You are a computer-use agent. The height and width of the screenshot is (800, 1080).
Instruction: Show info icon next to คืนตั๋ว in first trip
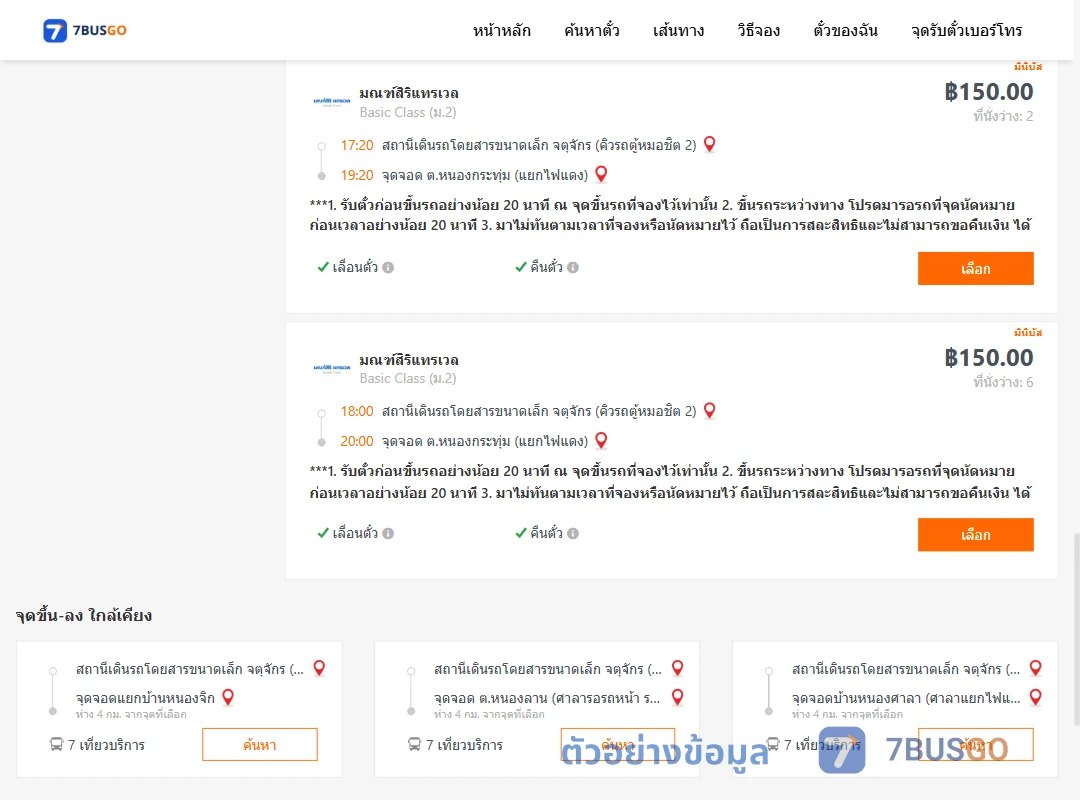pos(573,267)
